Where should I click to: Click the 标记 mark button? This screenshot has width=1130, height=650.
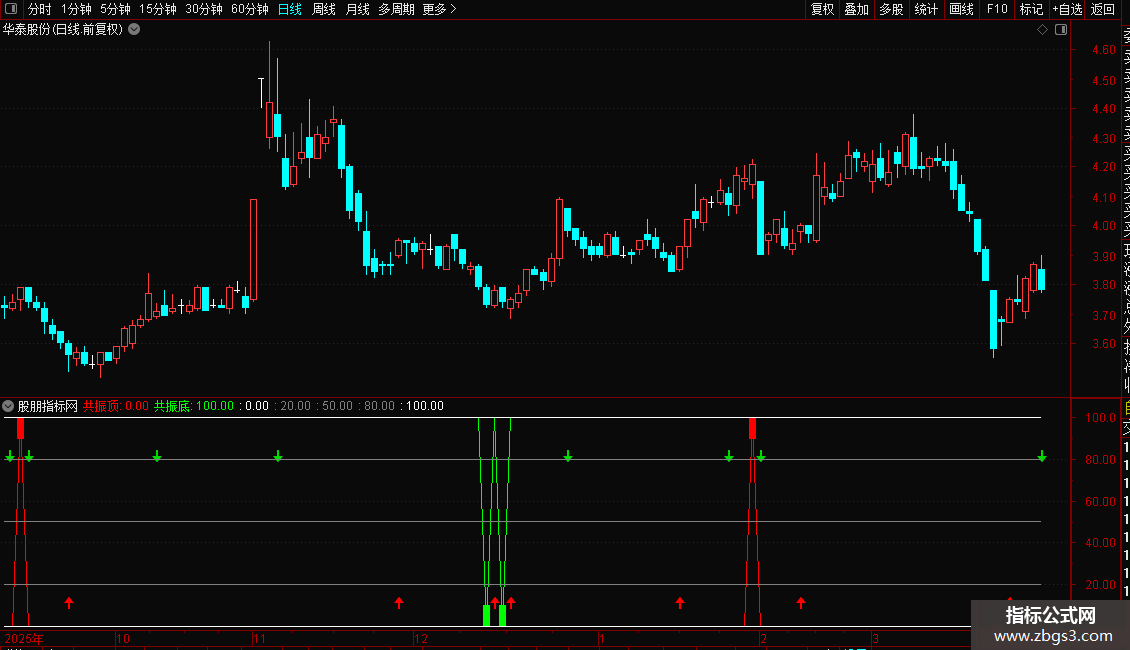click(x=1031, y=9)
